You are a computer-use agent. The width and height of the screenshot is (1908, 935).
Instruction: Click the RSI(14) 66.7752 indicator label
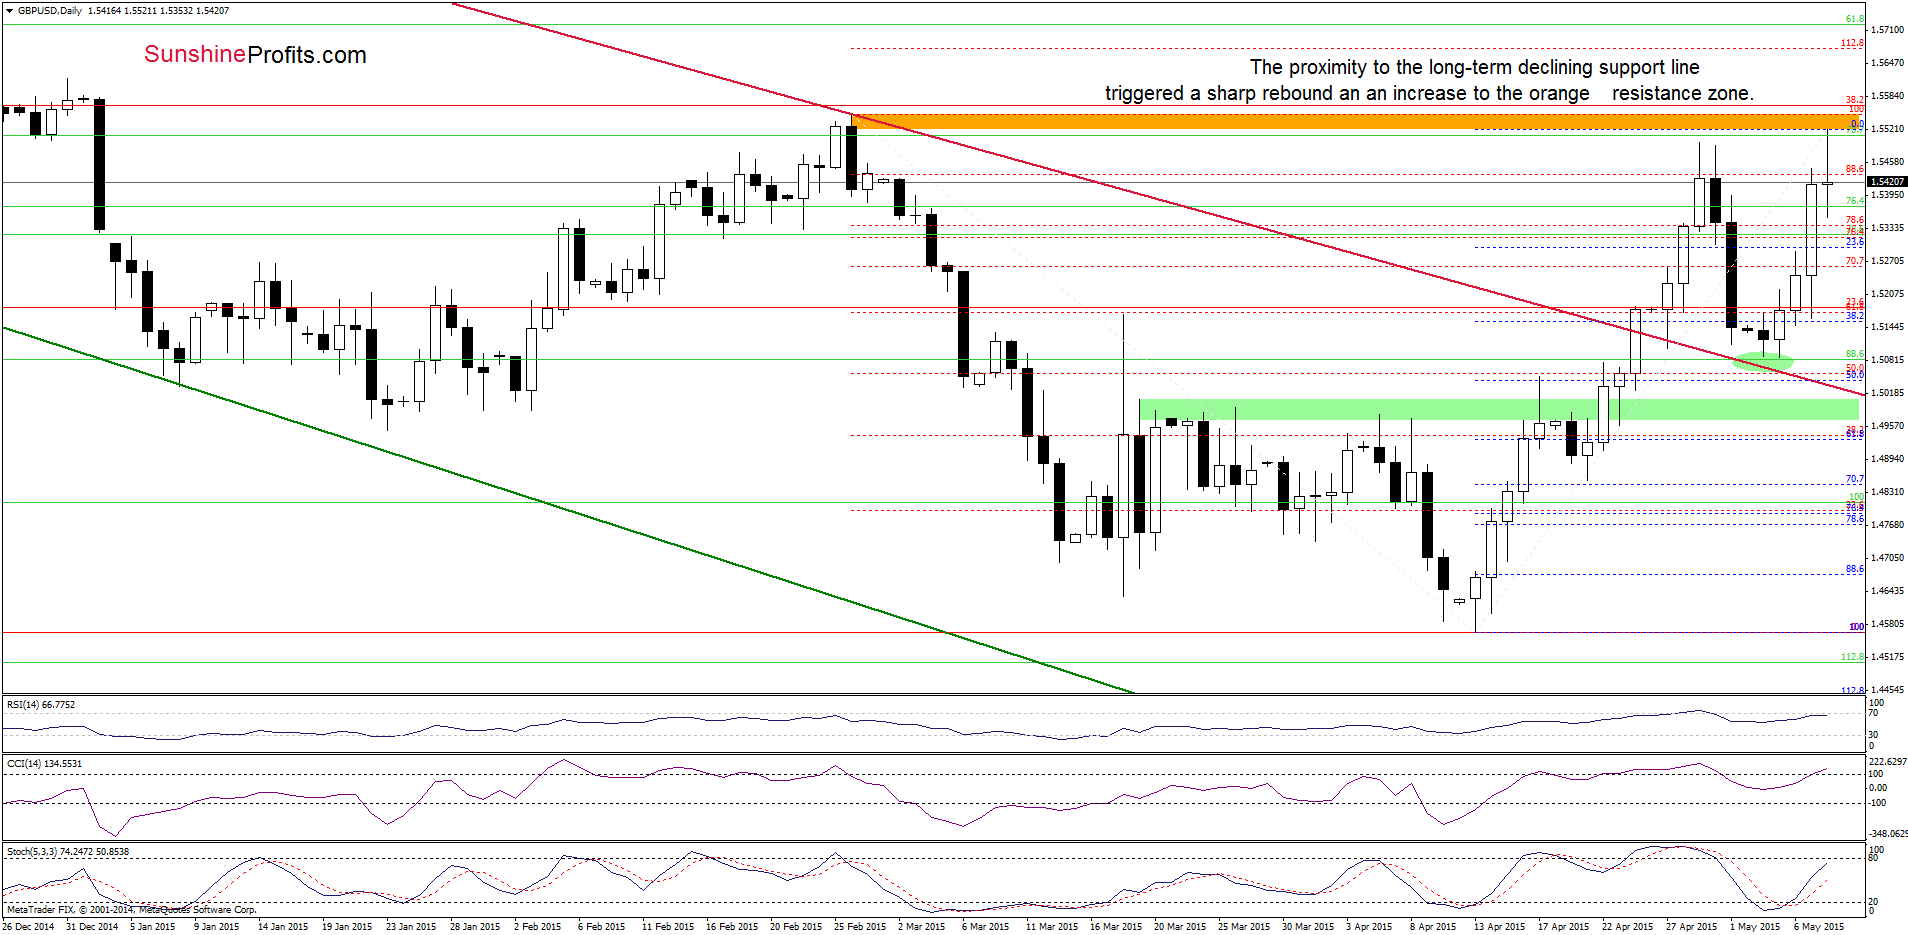(x=41, y=705)
